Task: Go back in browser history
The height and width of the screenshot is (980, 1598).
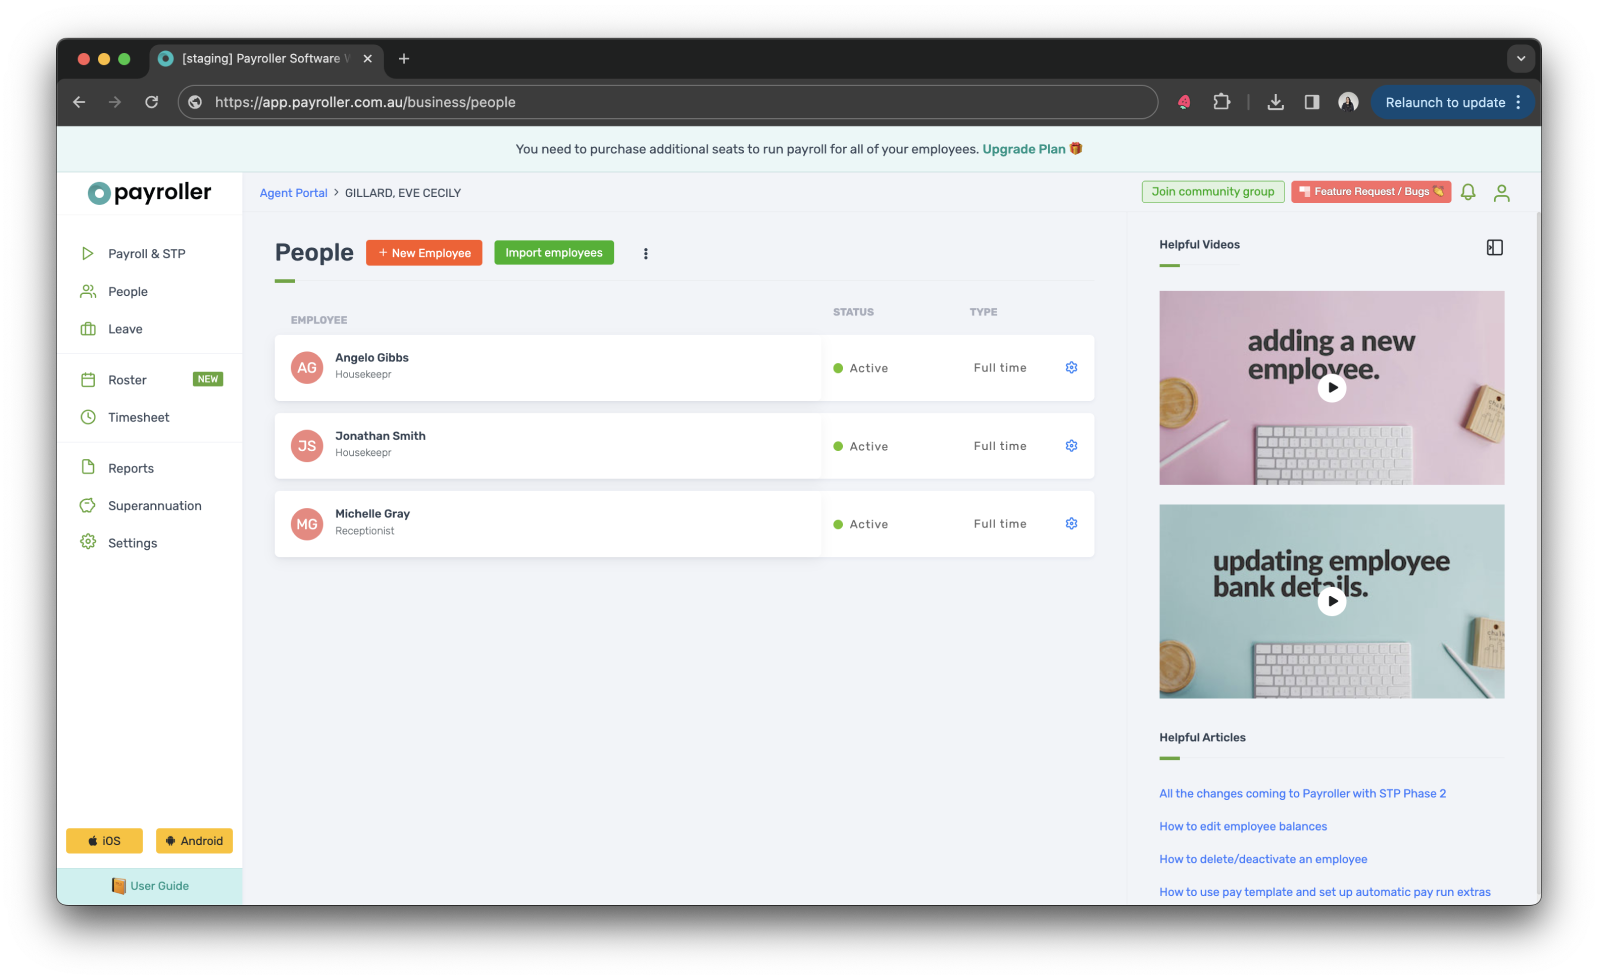Action: [x=79, y=102]
